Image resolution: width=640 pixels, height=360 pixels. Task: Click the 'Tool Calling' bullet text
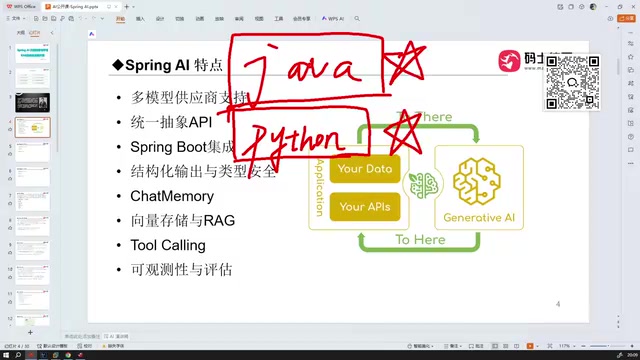click(x=168, y=245)
